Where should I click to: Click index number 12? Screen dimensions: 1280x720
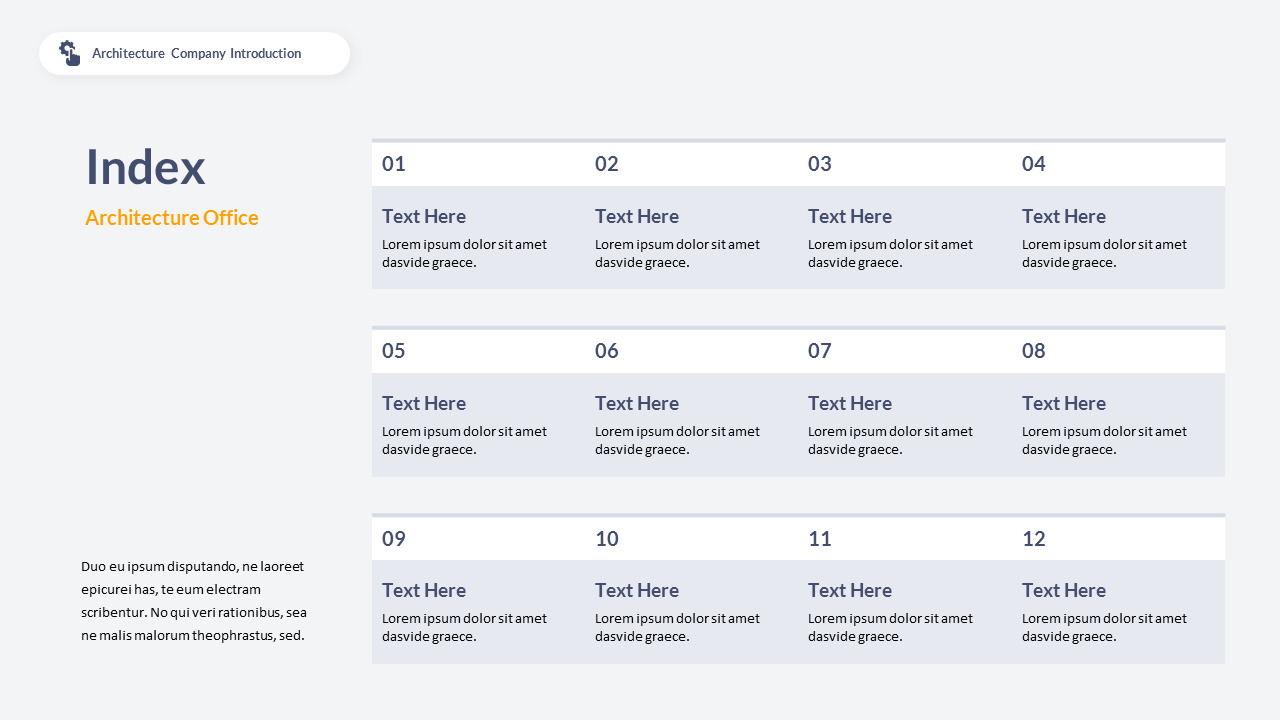(x=1034, y=539)
